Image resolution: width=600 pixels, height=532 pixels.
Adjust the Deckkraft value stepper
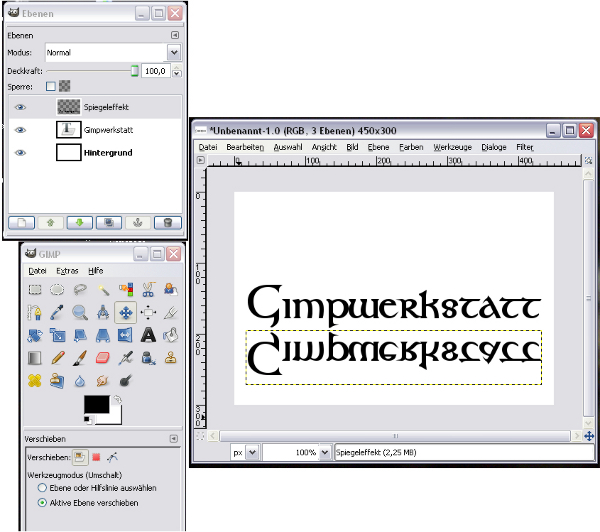click(177, 71)
